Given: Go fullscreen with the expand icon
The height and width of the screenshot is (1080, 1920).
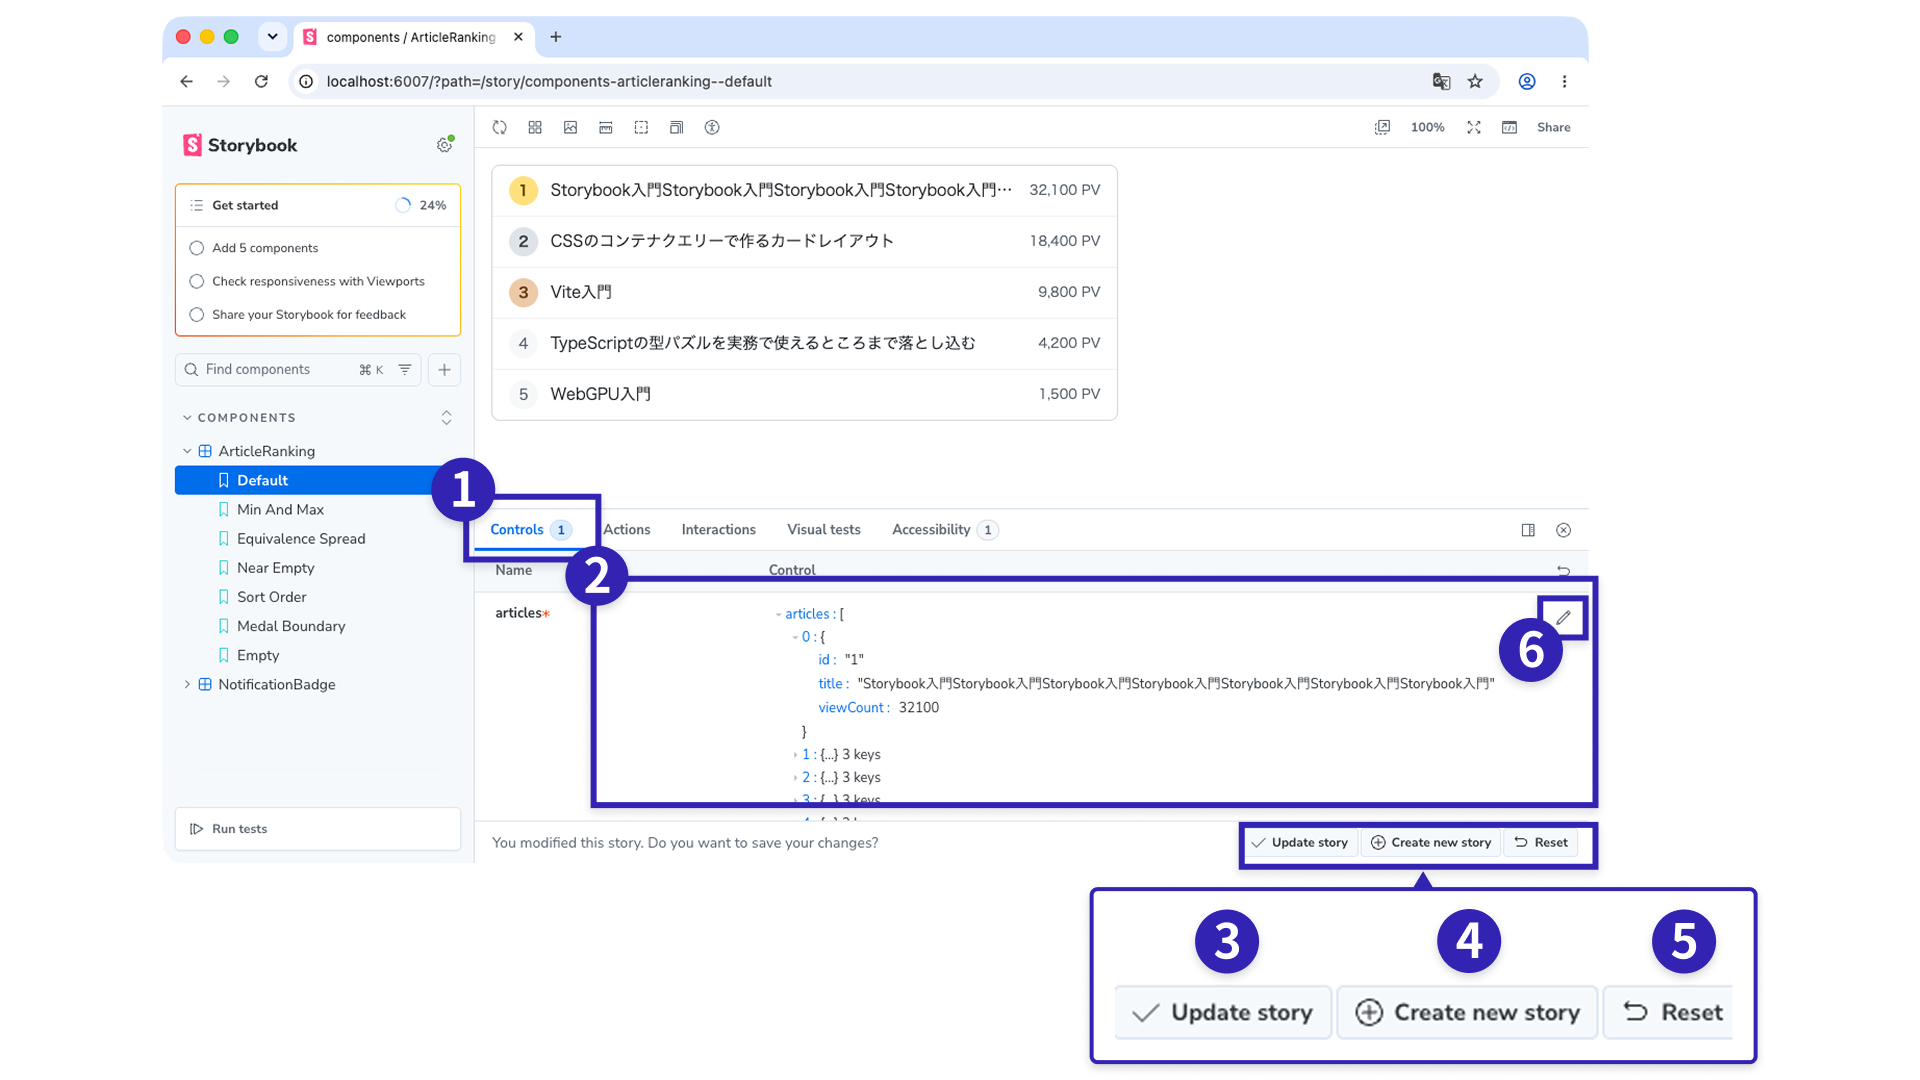Looking at the screenshot, I should click(x=1474, y=127).
